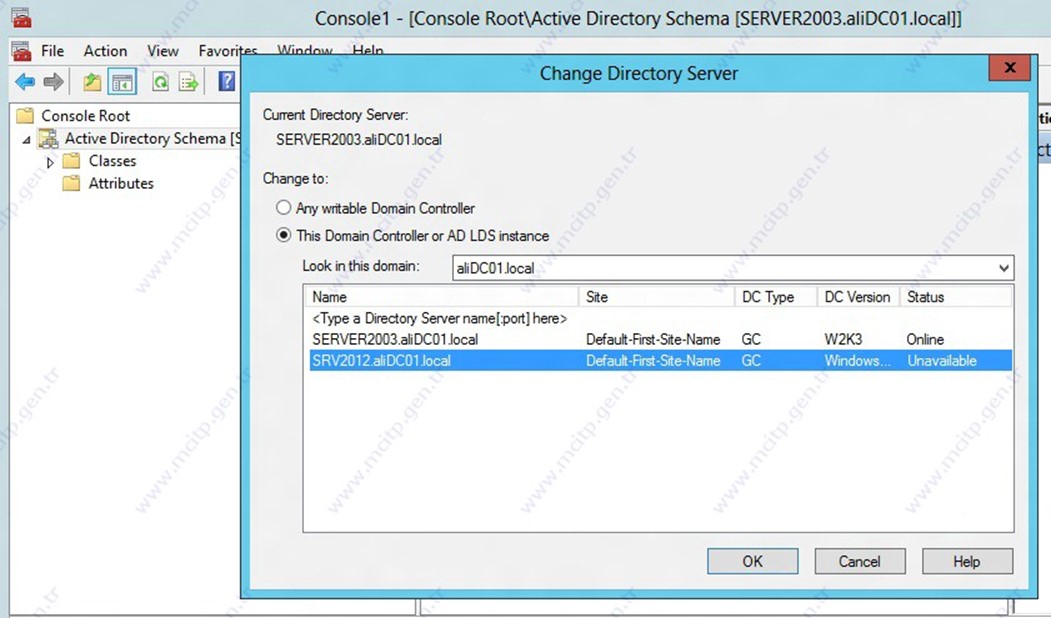The width and height of the screenshot is (1051, 618).
Task: Toggle the Show/Hide Console Tree icon
Action: tap(122, 82)
